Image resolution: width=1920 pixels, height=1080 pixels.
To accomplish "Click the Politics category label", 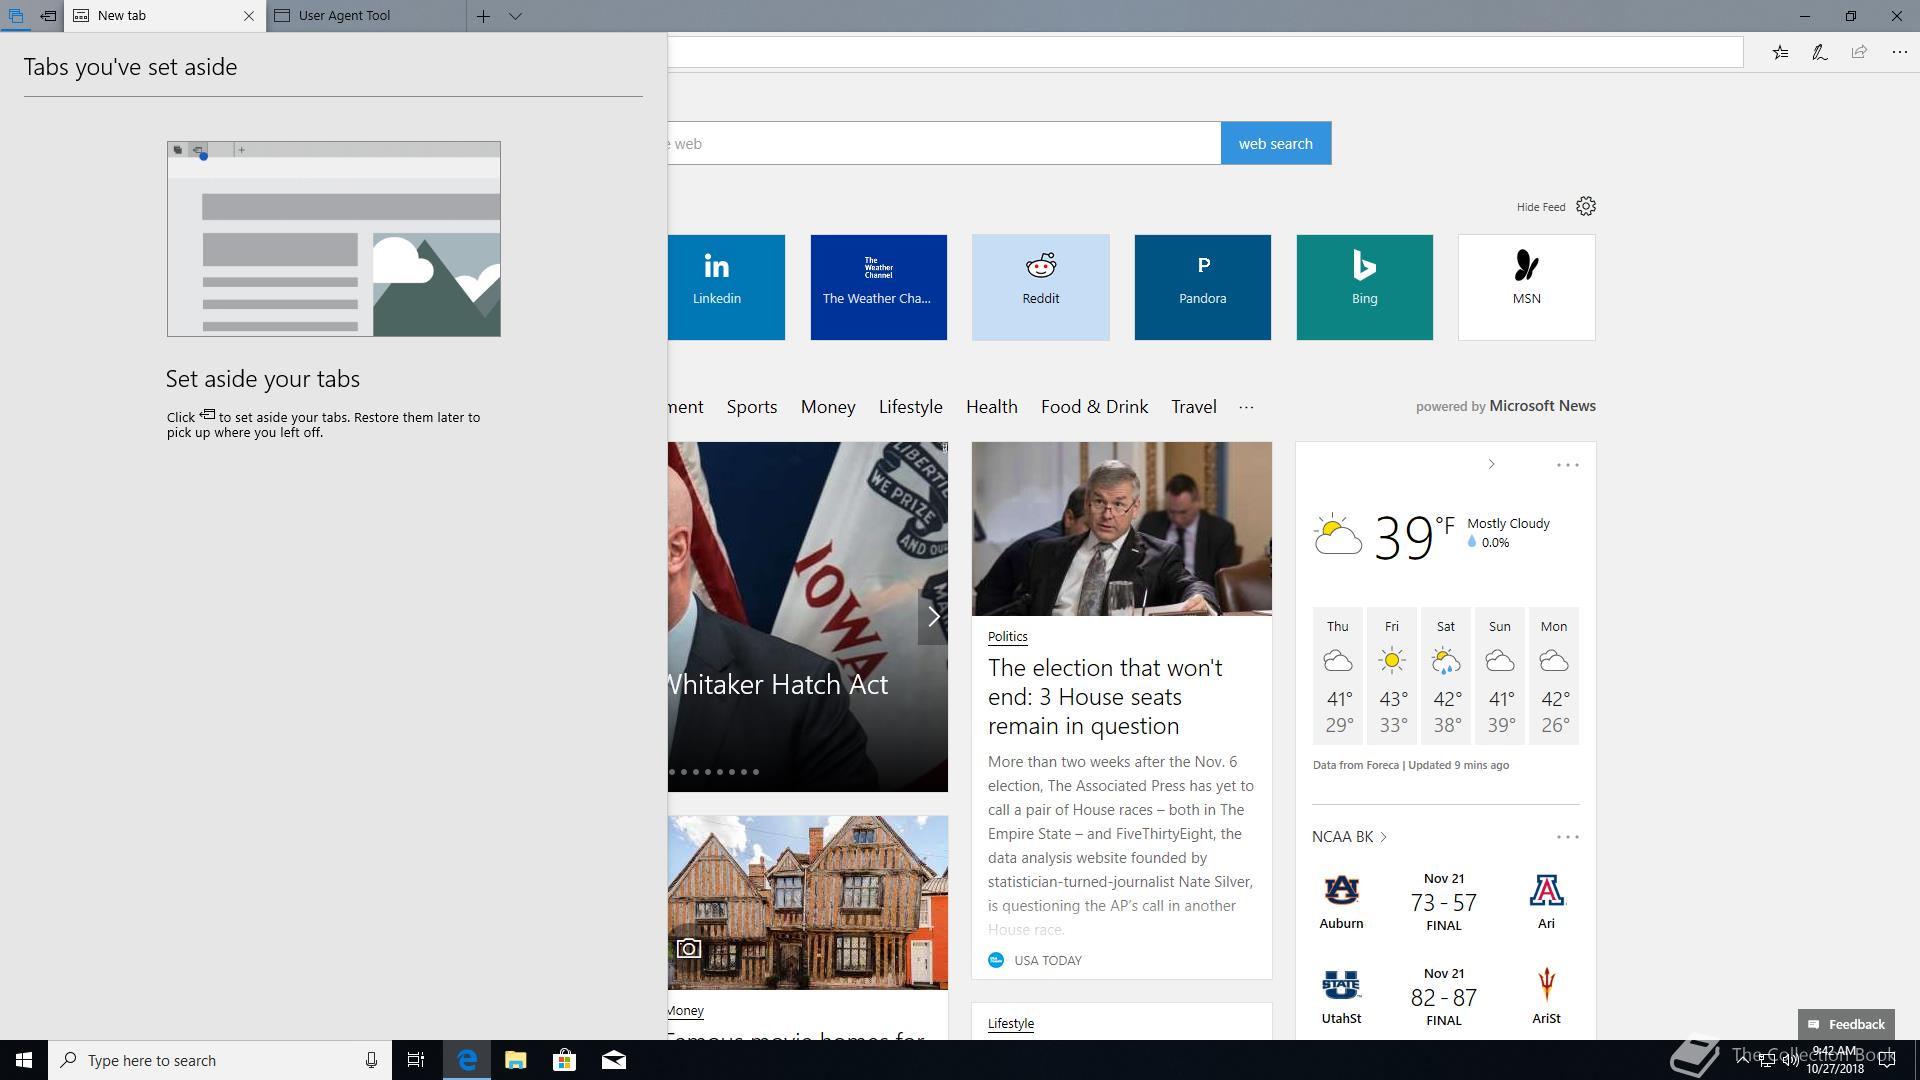I will point(1007,637).
